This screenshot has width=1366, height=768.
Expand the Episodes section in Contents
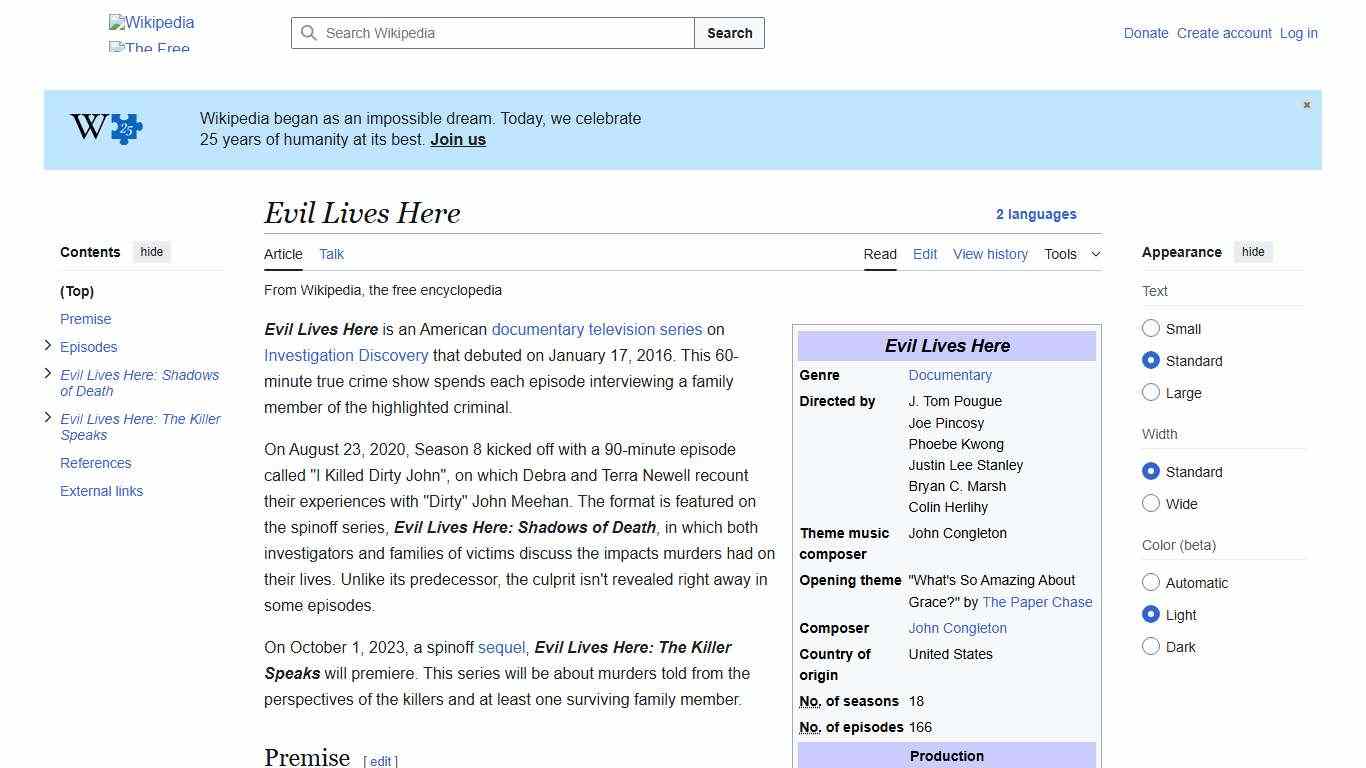[47, 345]
